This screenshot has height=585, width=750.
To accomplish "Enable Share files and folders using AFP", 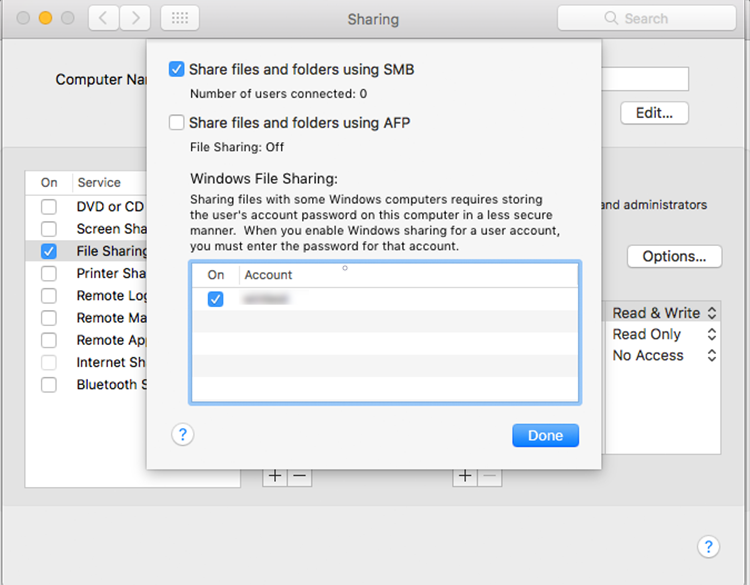I will tap(177, 123).
